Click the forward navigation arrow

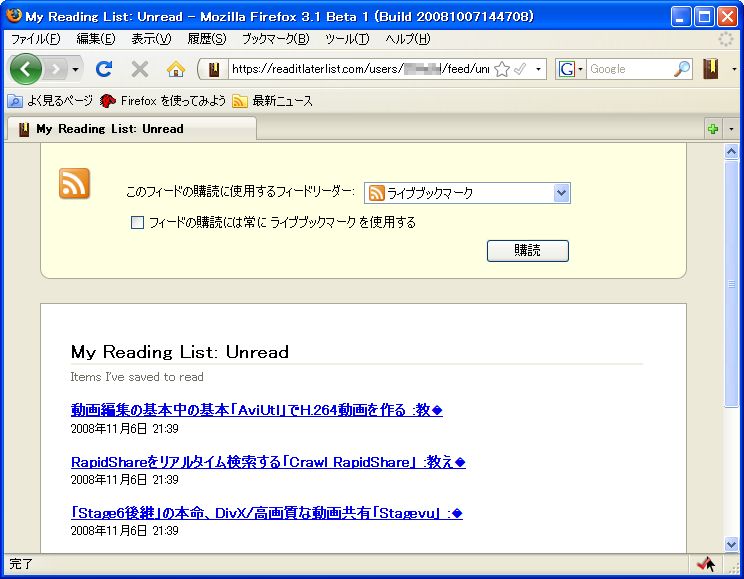56,70
